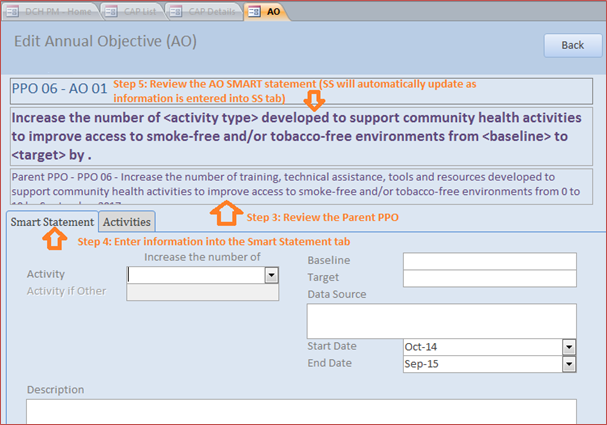
Task: Click the Start Date value Oct-14
Action: (421, 347)
